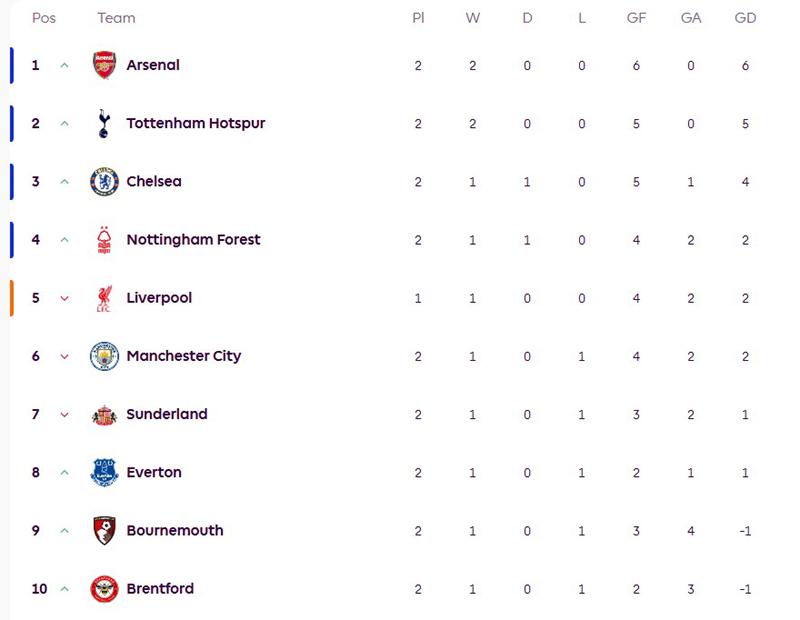Click the Liverpool club crest

[x=104, y=298]
